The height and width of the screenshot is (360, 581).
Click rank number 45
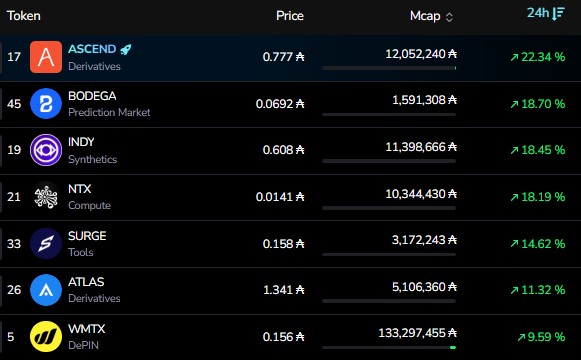[x=14, y=104]
